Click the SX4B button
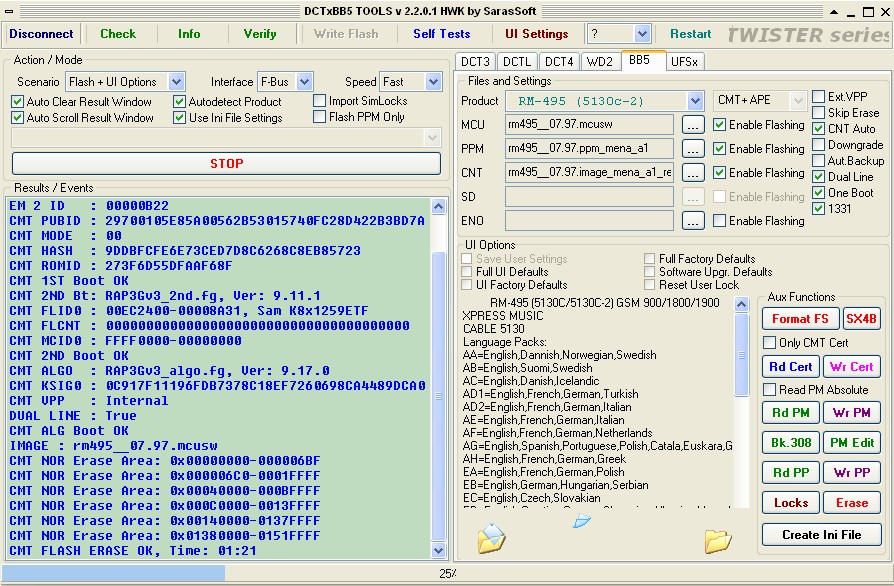894x586 pixels. coord(861,319)
